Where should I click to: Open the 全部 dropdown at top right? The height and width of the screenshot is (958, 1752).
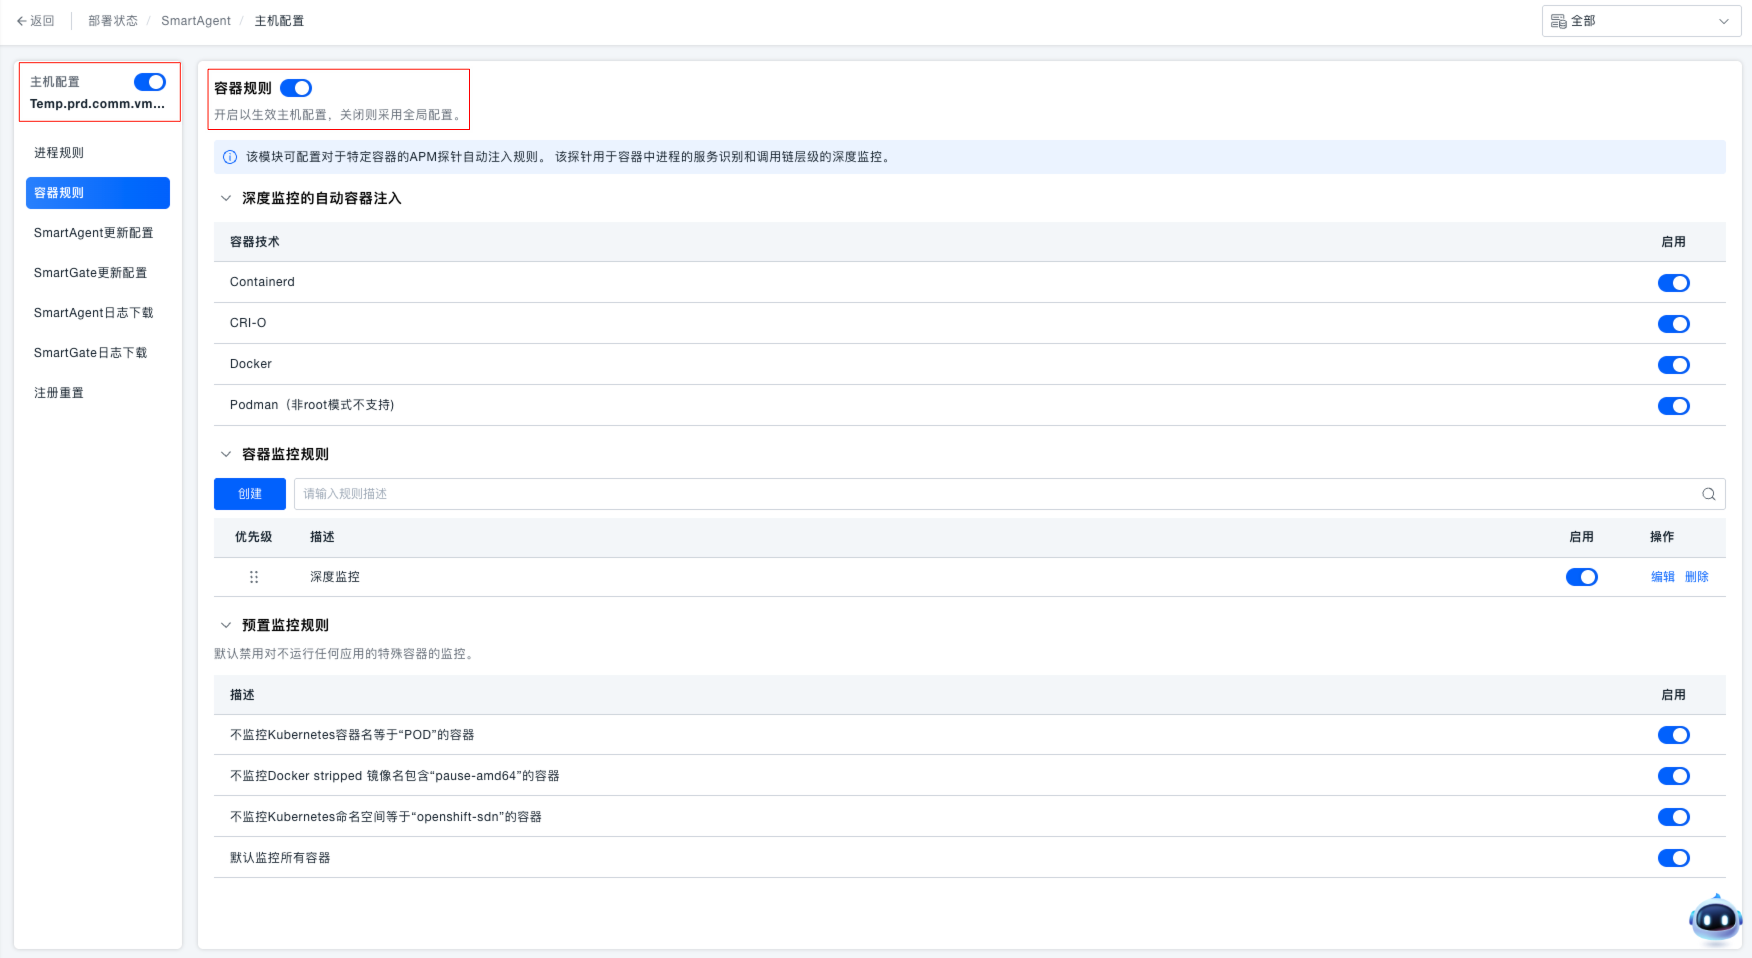(1640, 21)
